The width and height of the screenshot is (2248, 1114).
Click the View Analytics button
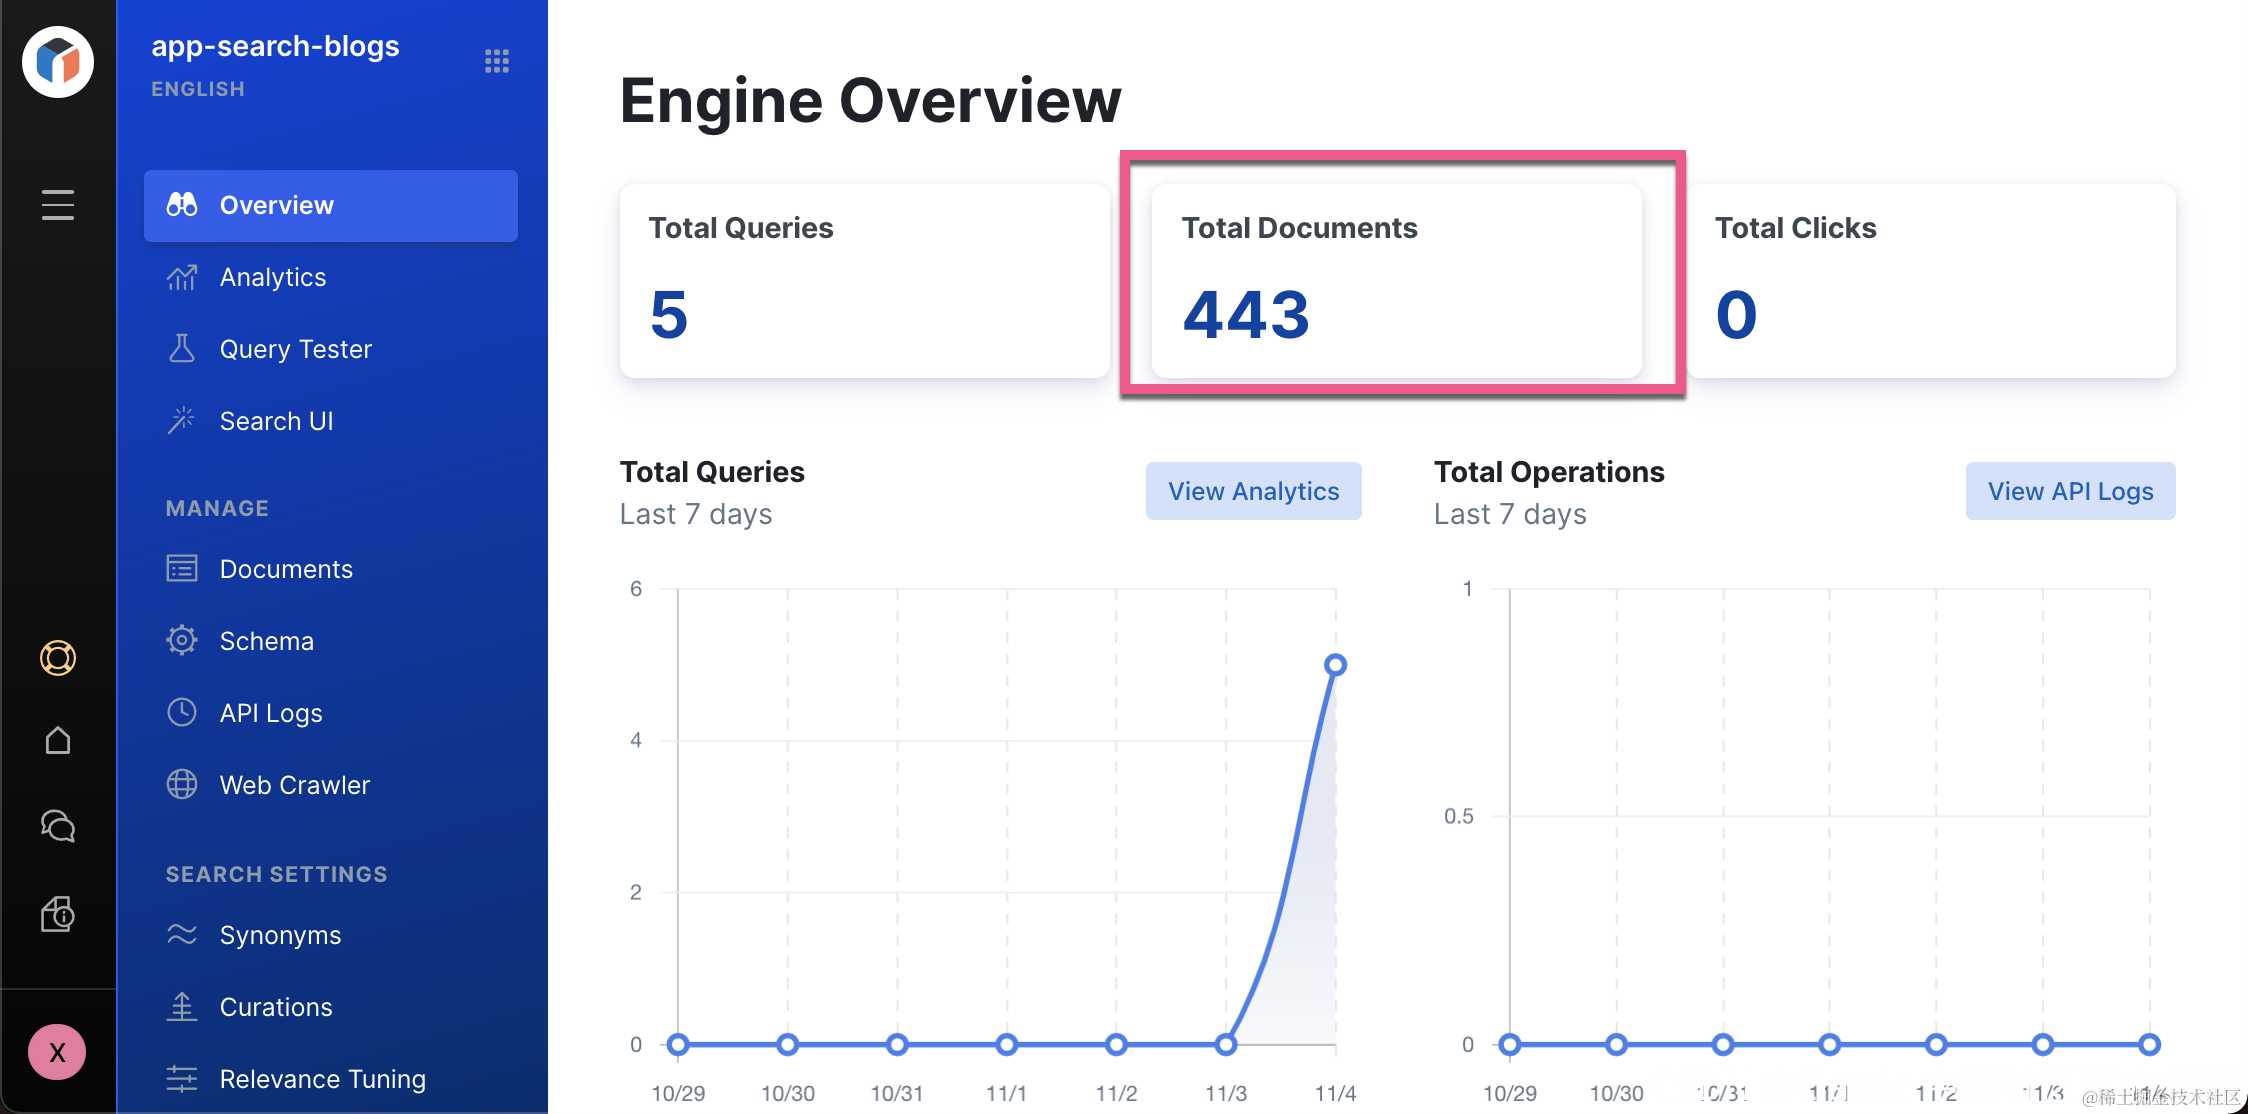pyautogui.click(x=1253, y=491)
